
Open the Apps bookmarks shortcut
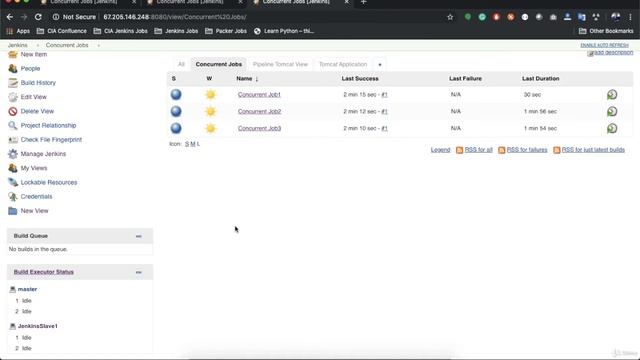(x=18, y=31)
